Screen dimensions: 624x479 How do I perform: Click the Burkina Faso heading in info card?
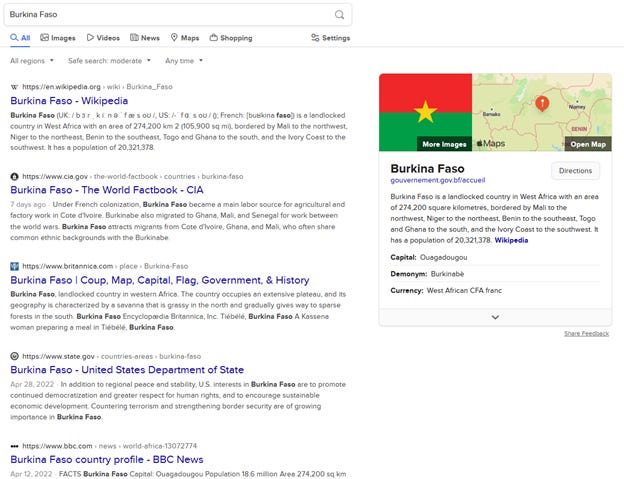[x=427, y=169]
